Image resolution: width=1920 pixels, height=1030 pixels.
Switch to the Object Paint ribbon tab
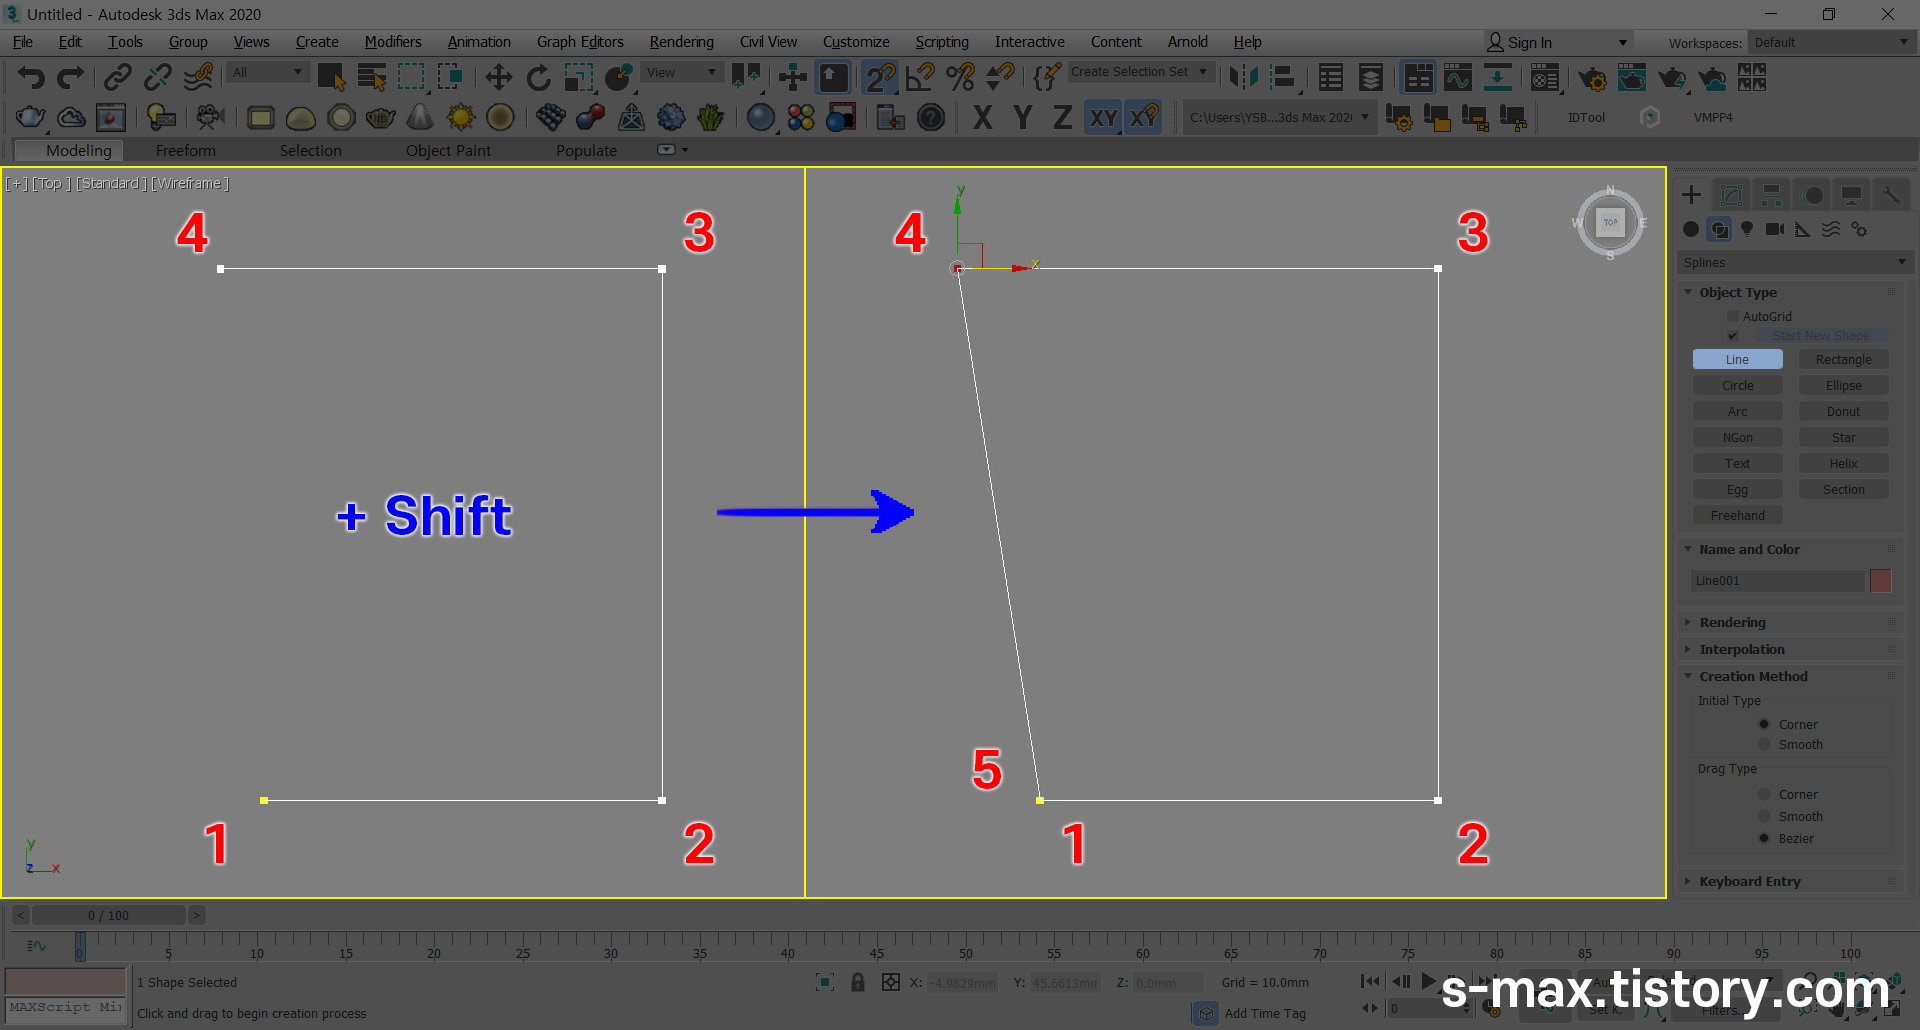pos(448,150)
